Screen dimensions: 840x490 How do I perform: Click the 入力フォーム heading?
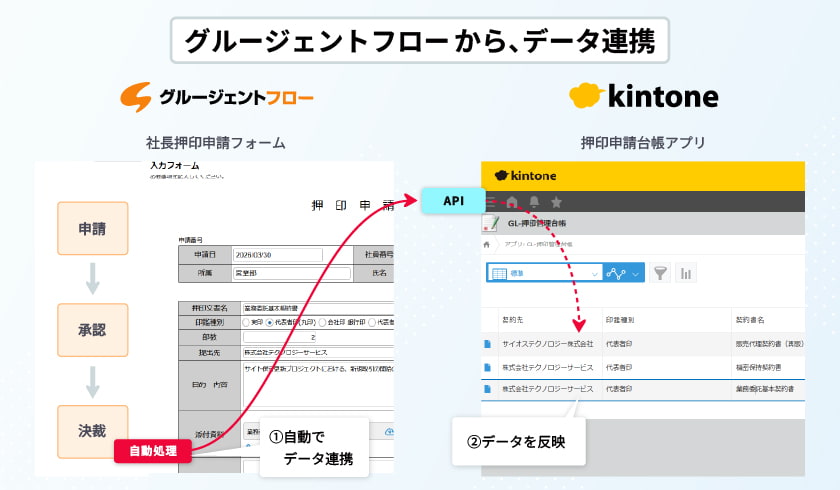click(x=174, y=166)
